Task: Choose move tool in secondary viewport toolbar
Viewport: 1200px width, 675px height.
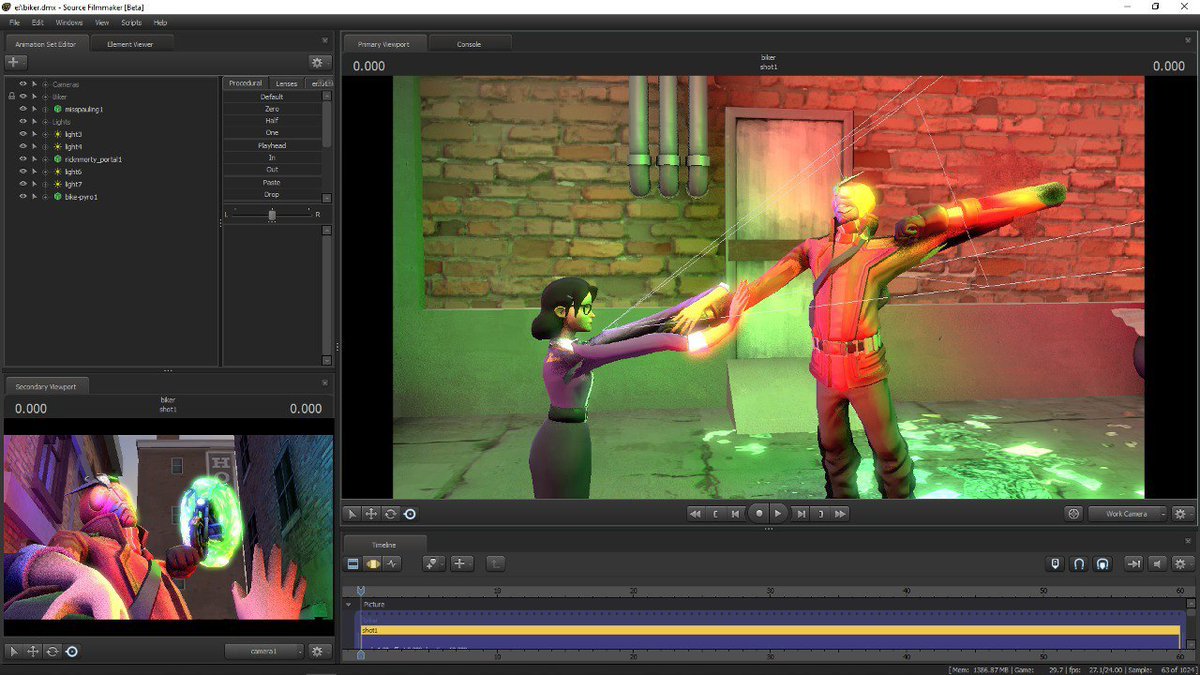Action: (x=33, y=651)
